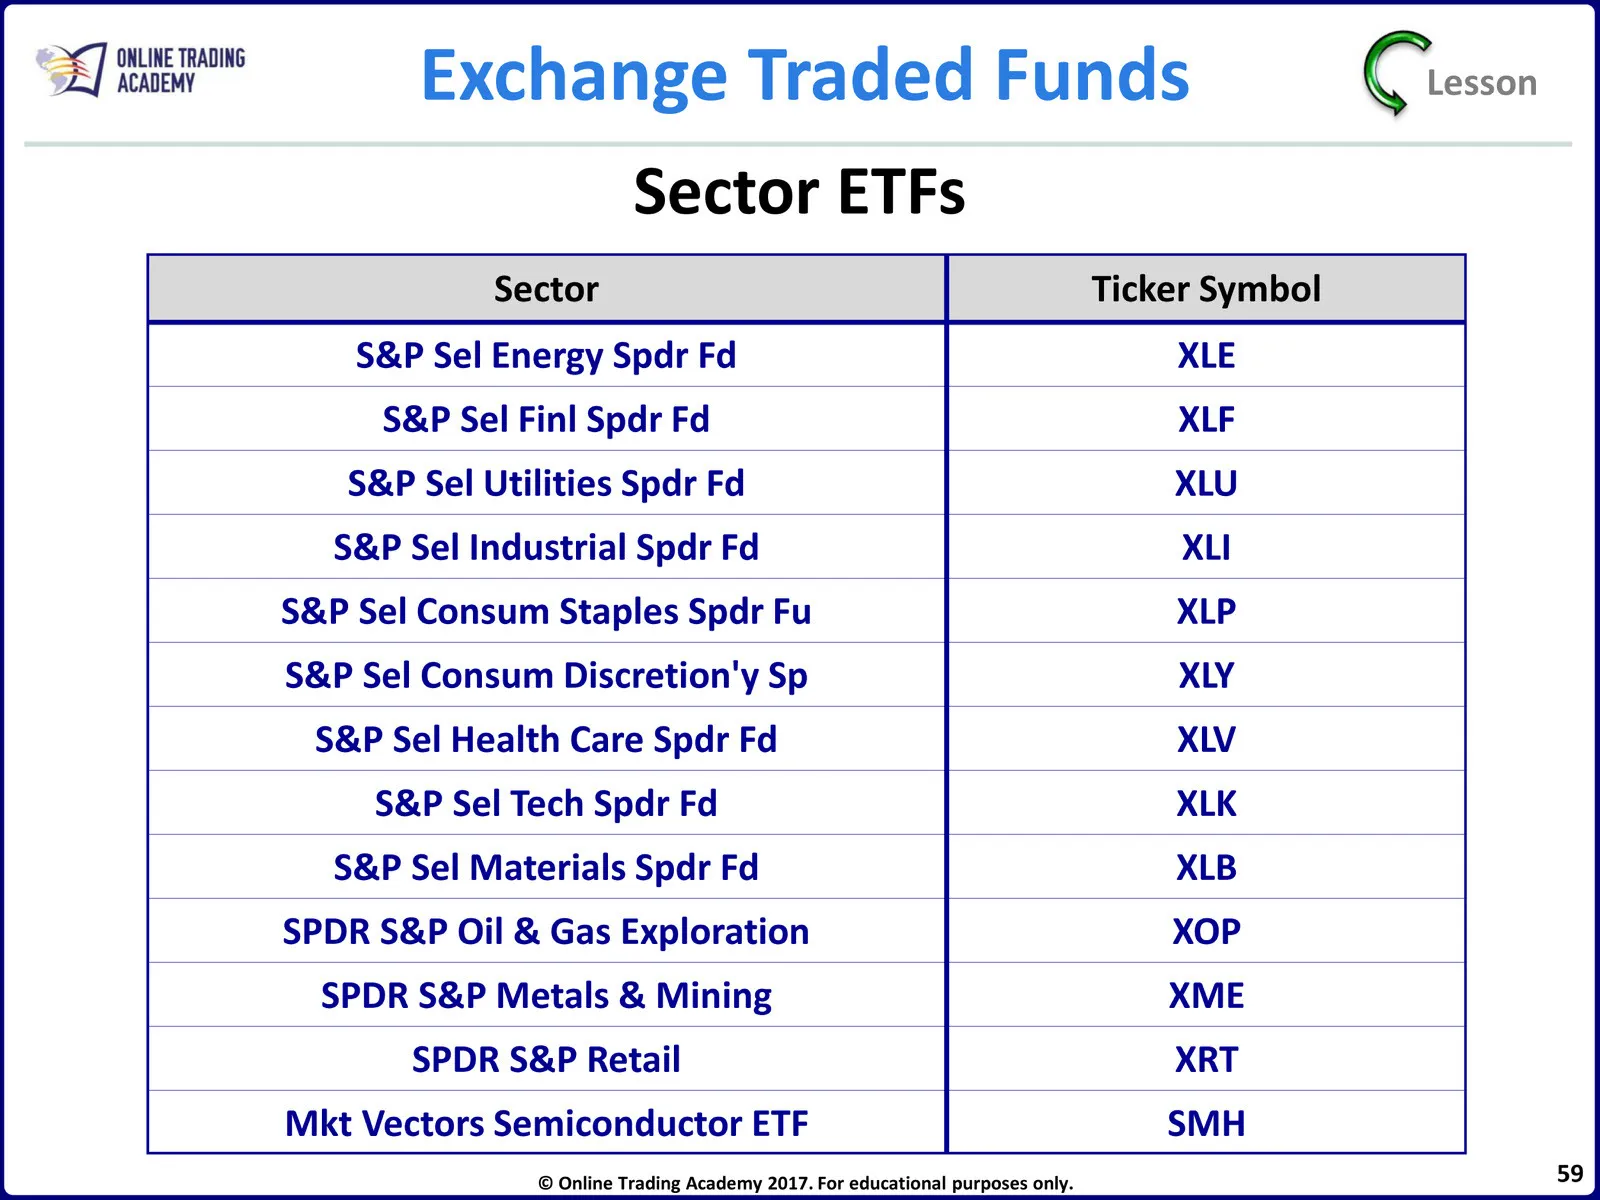This screenshot has width=1600, height=1200.
Task: Click the Exchange Traded Funds title
Action: click(805, 76)
